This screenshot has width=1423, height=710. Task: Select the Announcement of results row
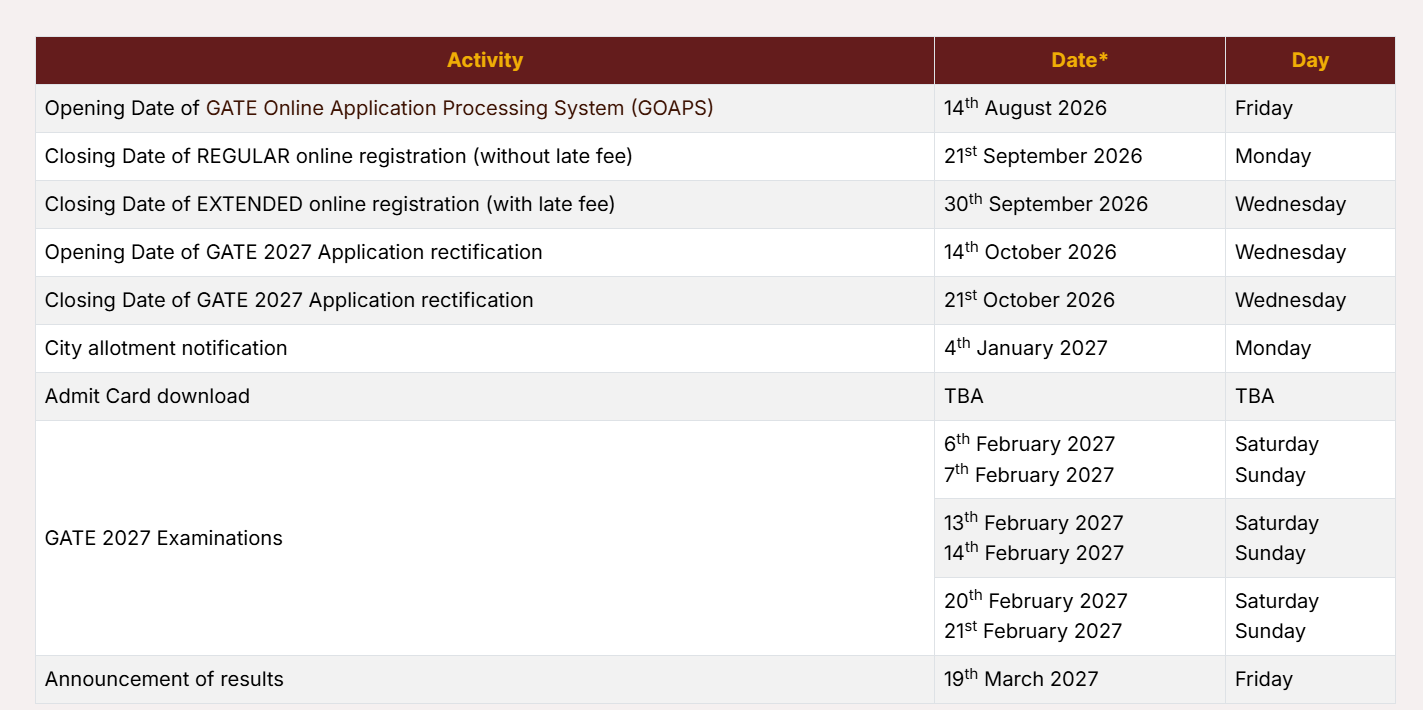[x=715, y=679]
